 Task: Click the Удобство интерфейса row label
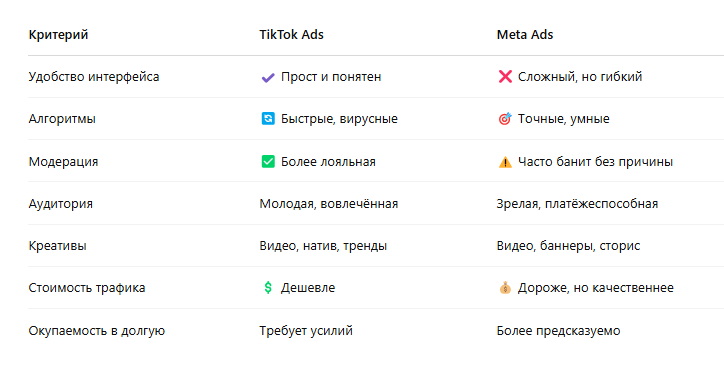tap(94, 77)
